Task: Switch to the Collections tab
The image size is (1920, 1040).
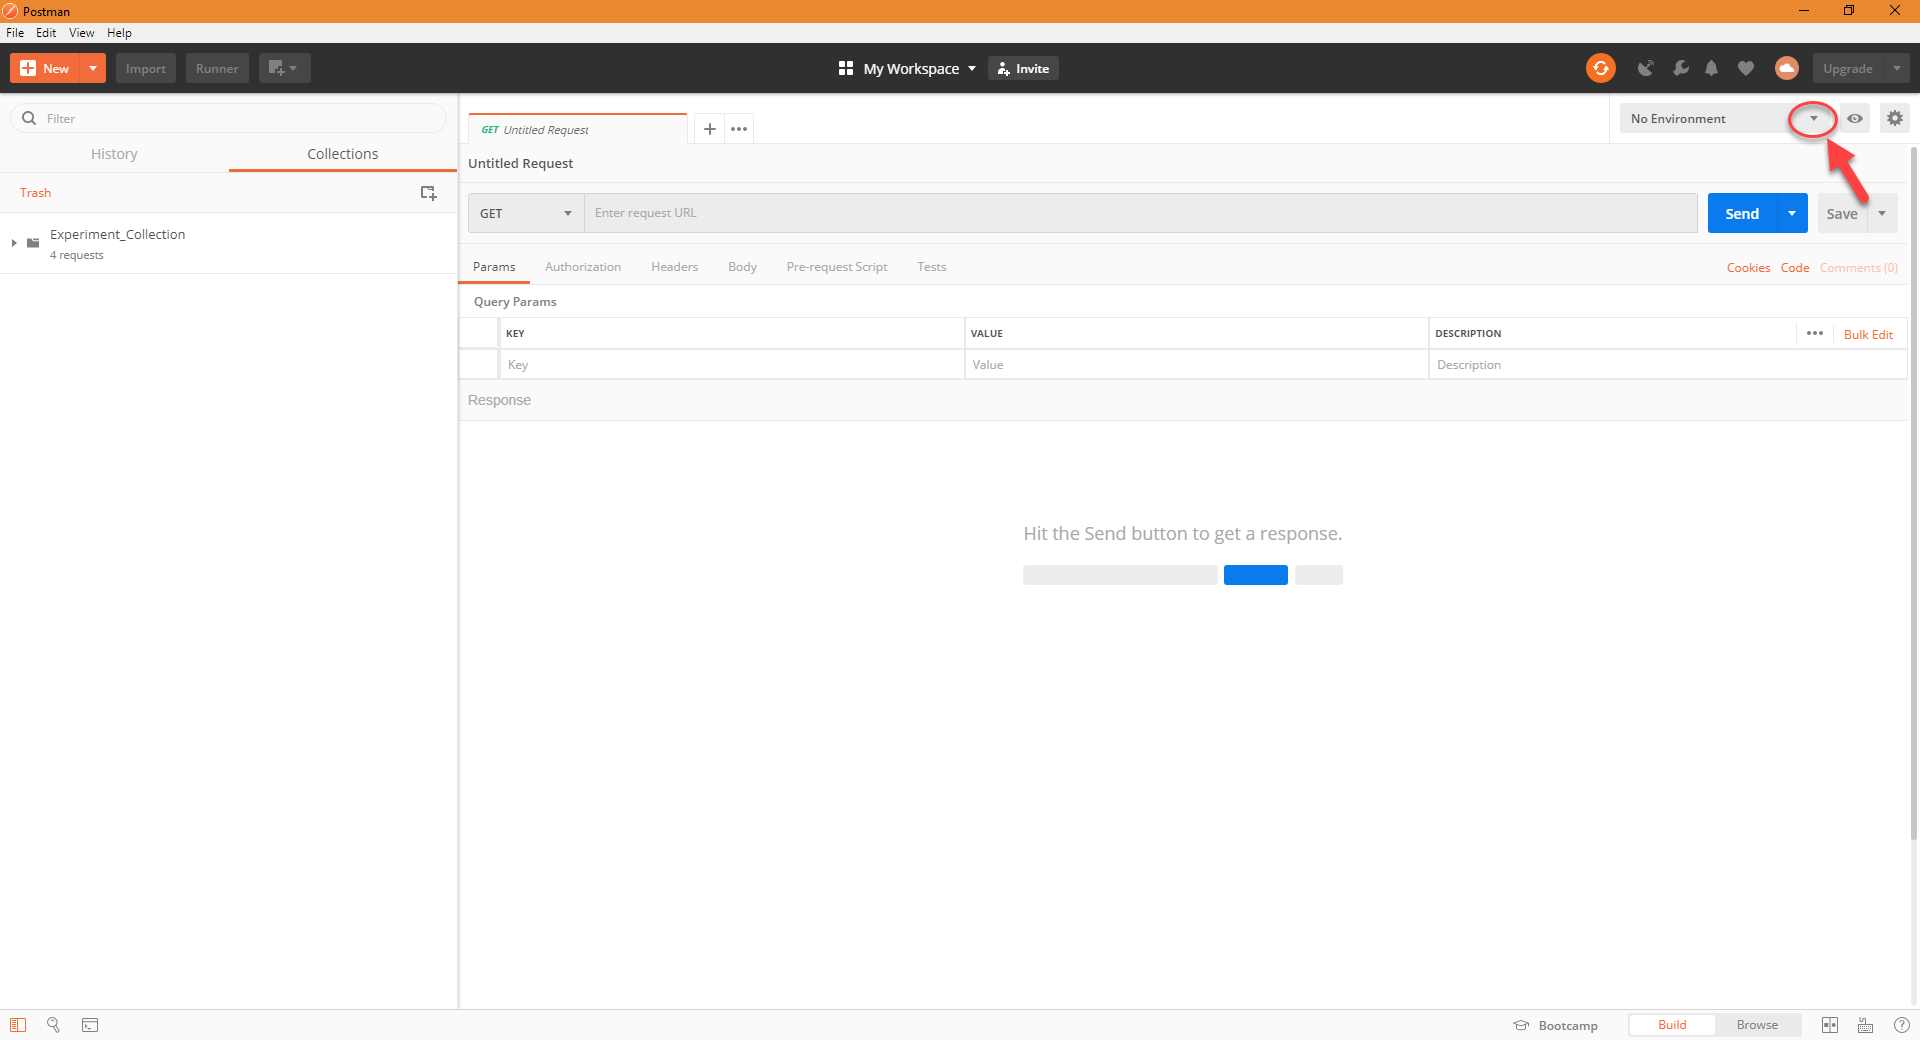Action: pyautogui.click(x=342, y=154)
